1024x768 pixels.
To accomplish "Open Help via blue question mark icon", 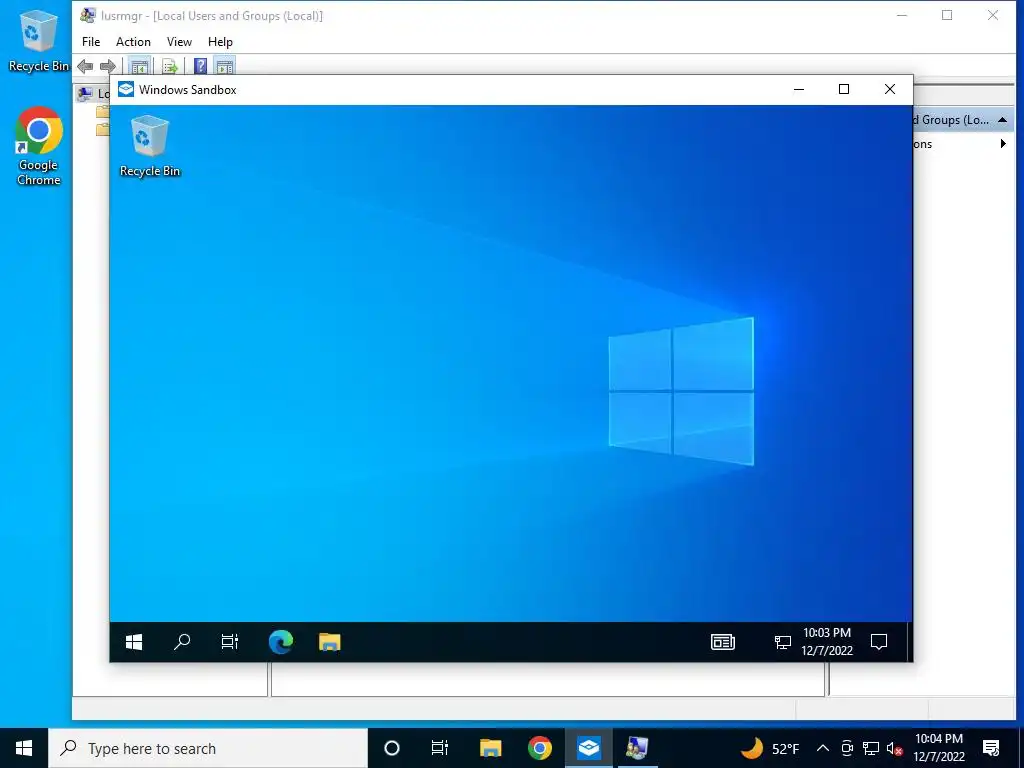I will (x=200, y=66).
